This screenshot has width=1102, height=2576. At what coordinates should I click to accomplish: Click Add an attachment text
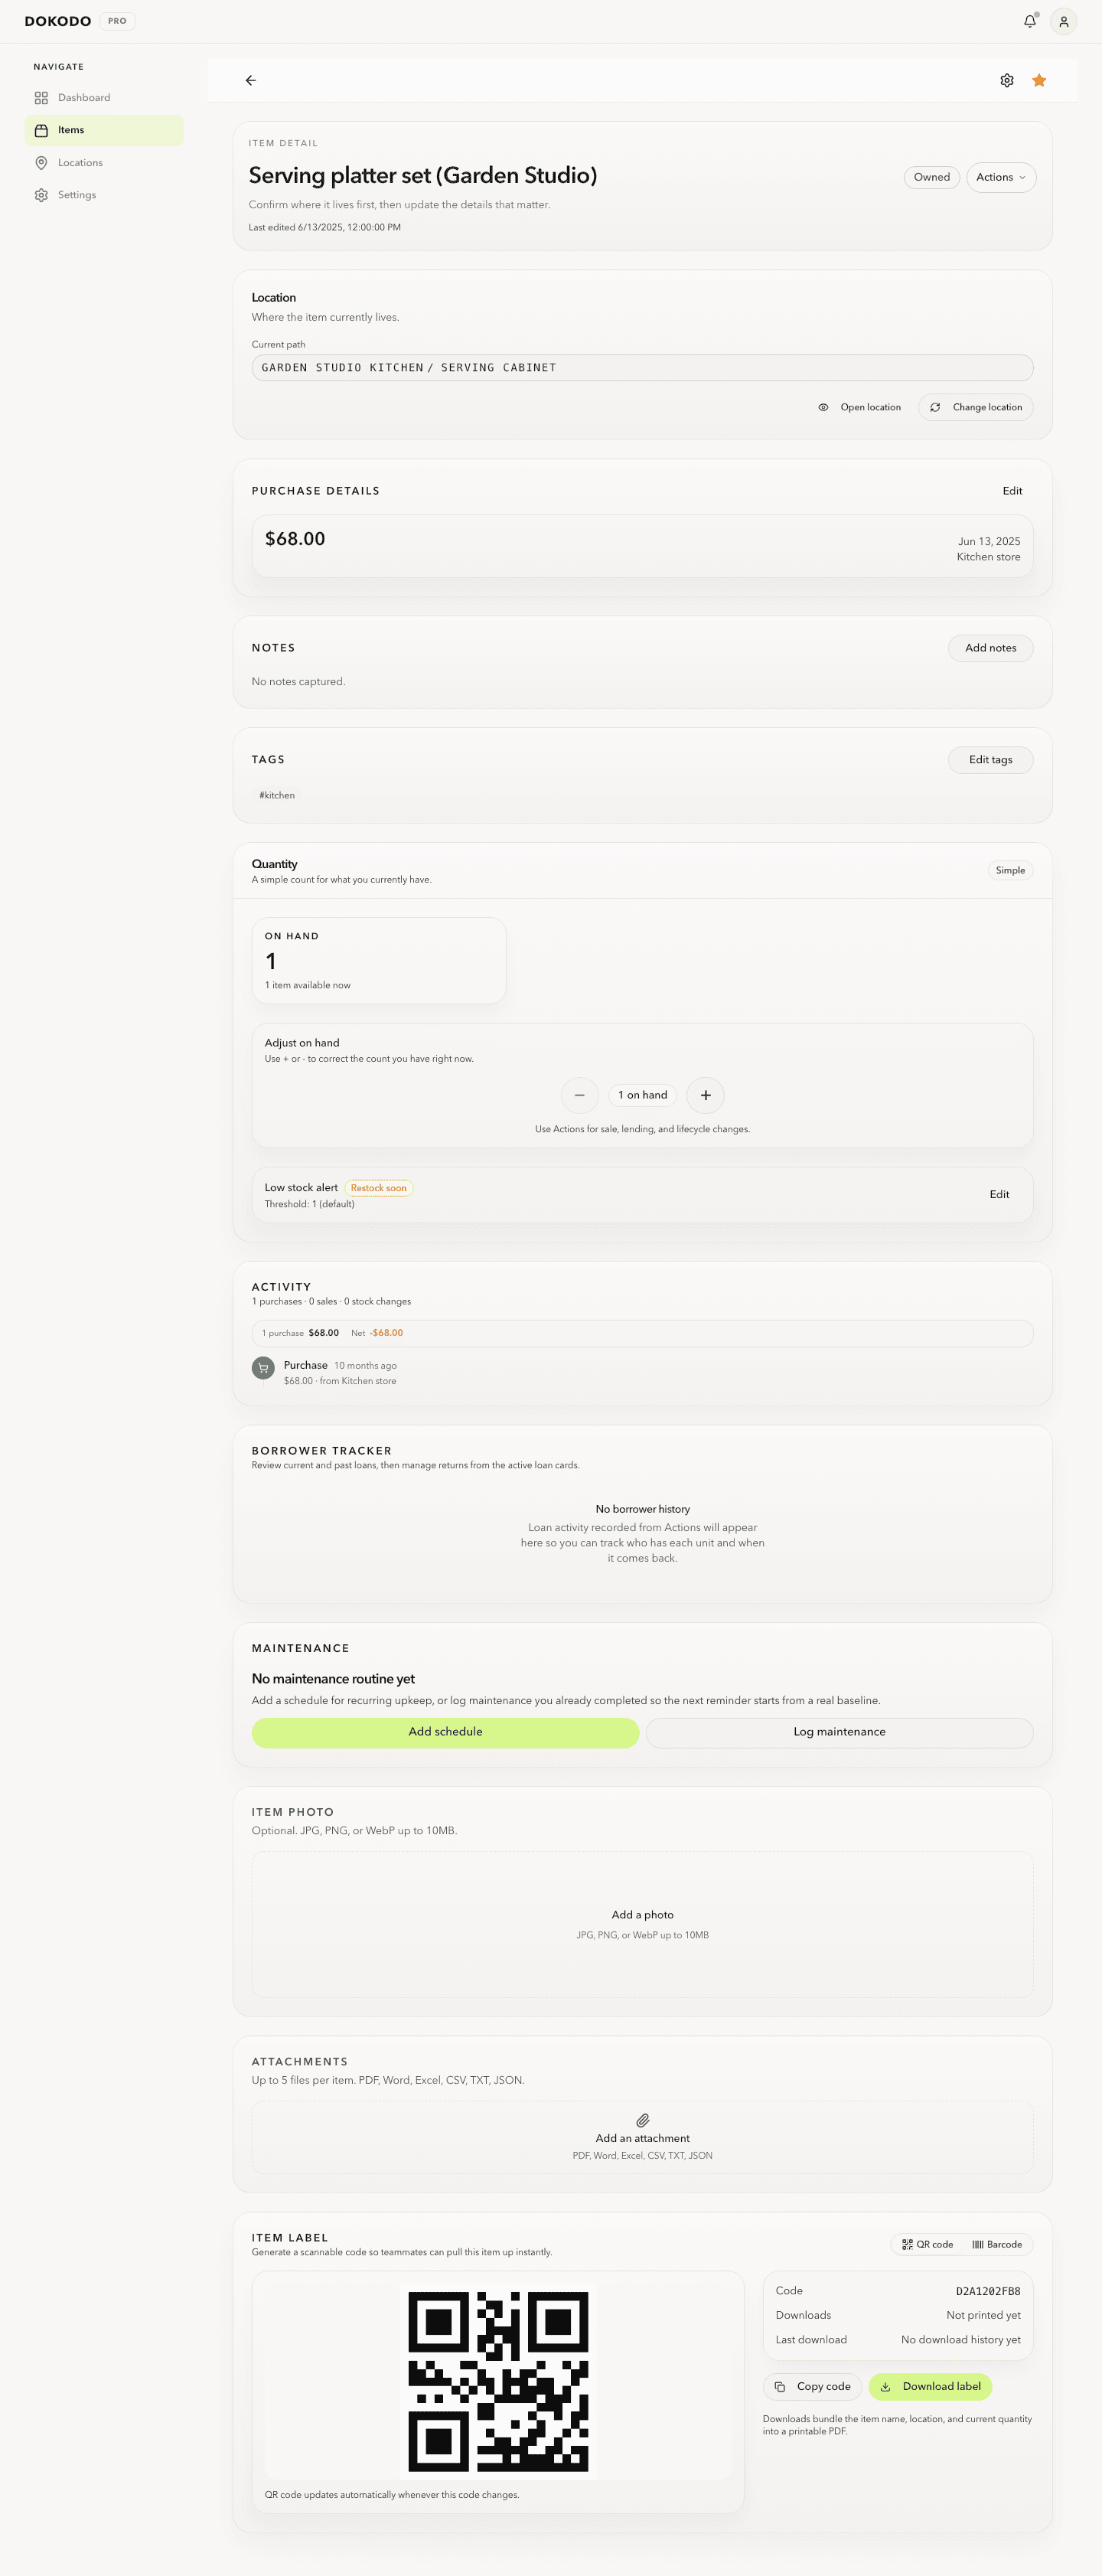pos(642,2138)
